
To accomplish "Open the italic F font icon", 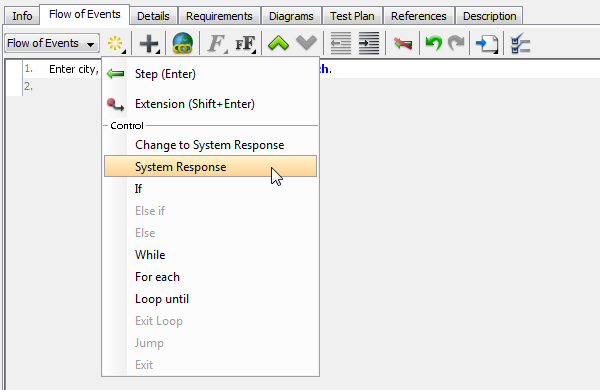I will [217, 43].
